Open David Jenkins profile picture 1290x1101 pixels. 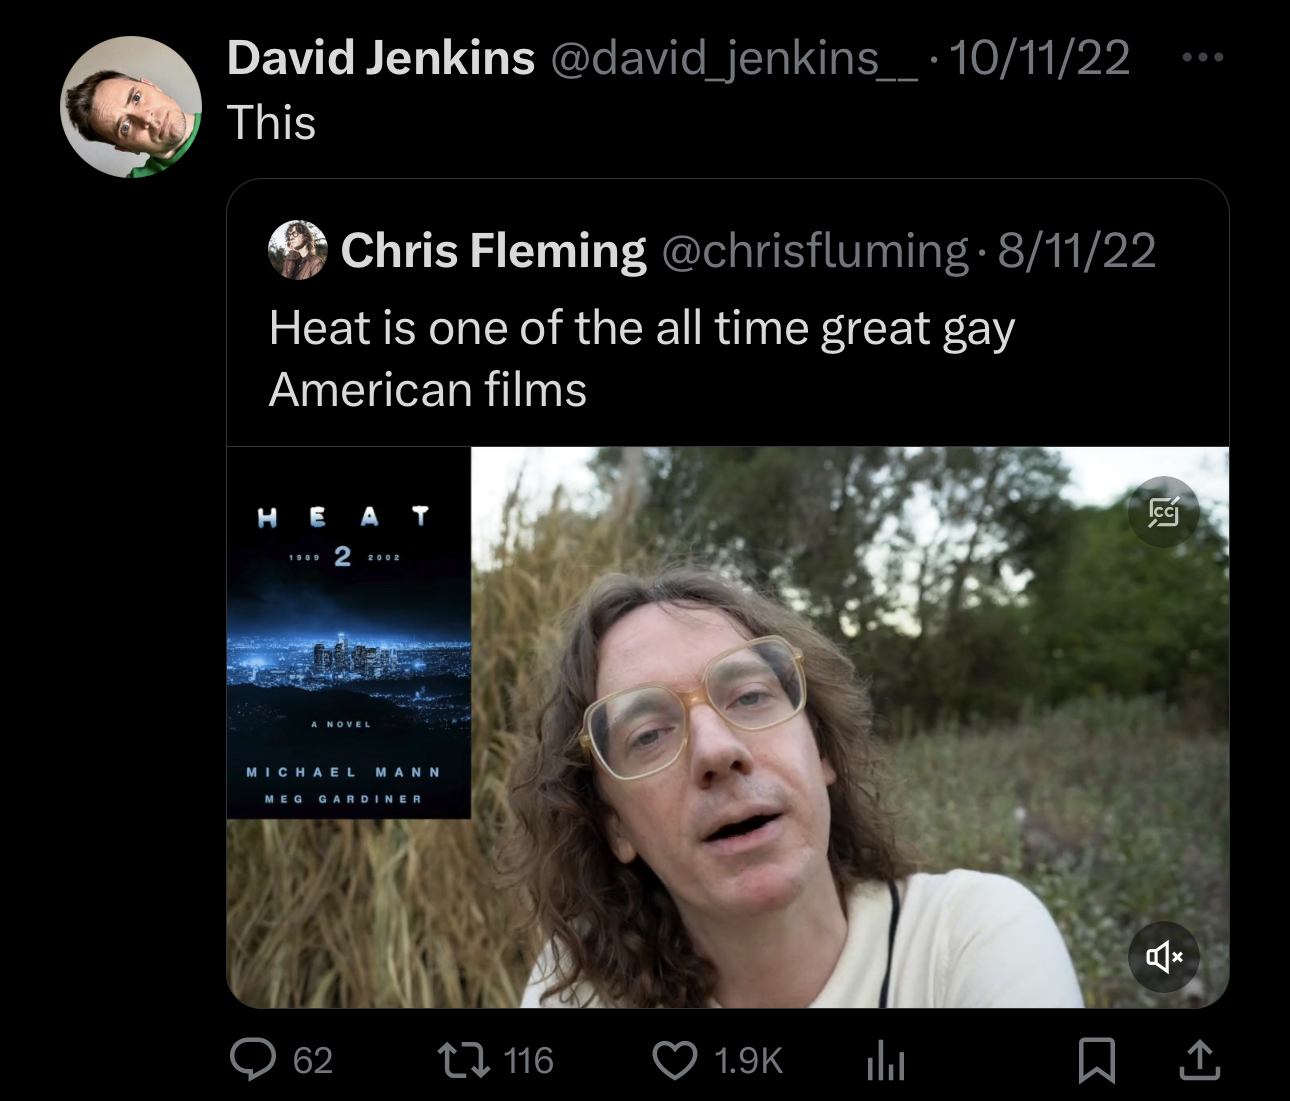[x=131, y=107]
